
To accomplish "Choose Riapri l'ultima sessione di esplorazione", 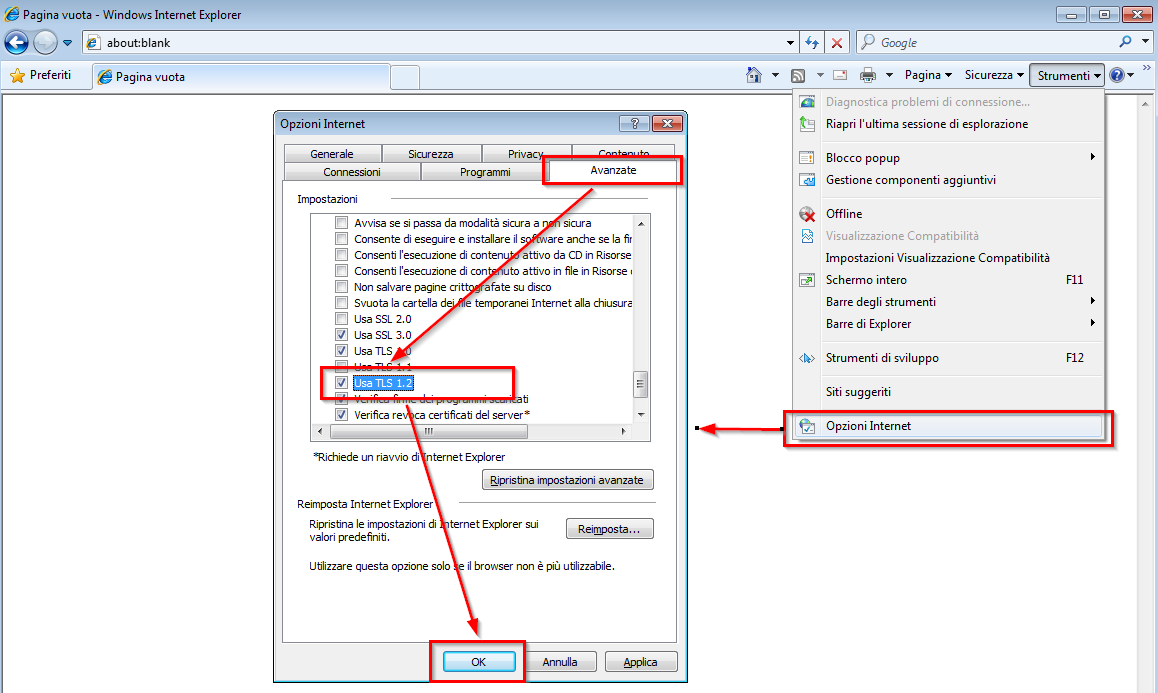I will (x=949, y=124).
